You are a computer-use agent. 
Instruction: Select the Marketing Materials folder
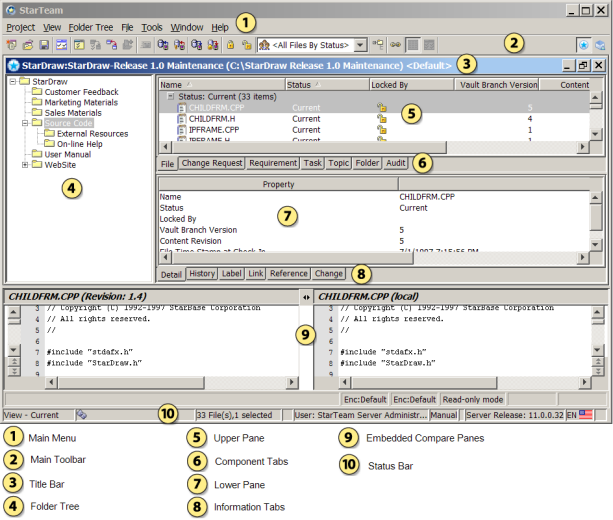[82, 103]
